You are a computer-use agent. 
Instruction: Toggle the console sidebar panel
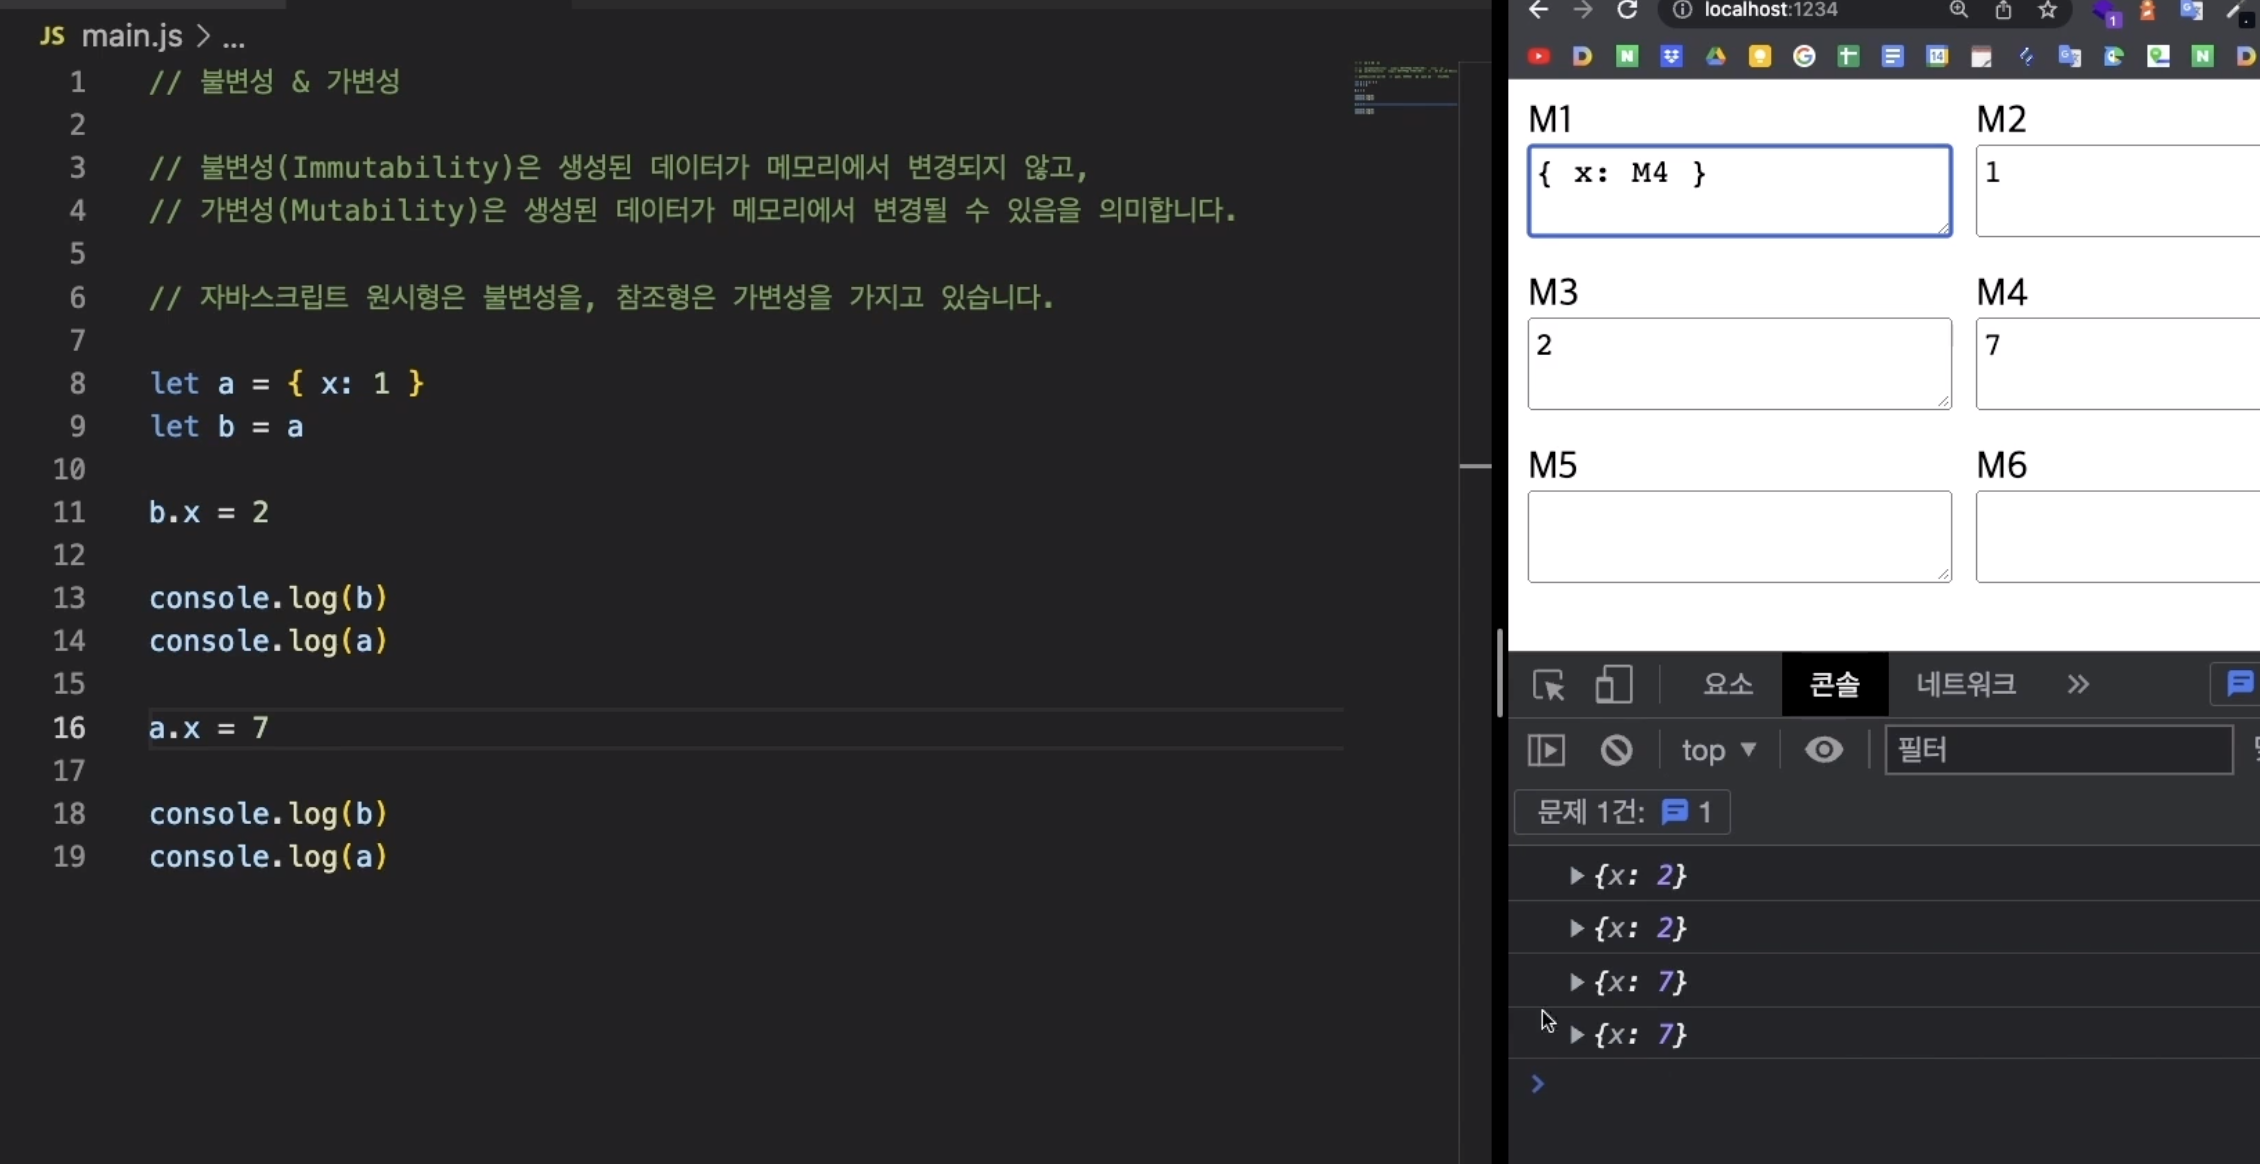(1546, 750)
